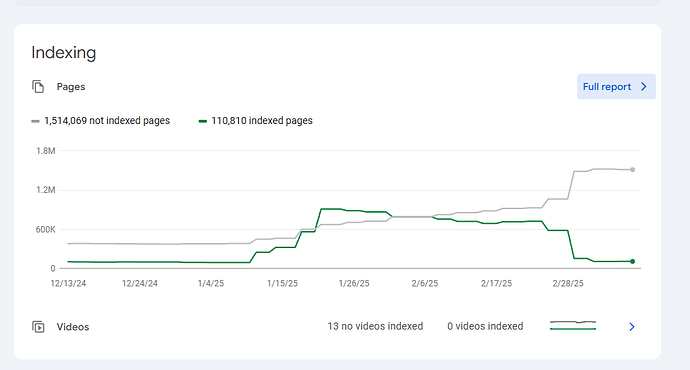
Task: Click the 1/15/25 axis date label
Action: click(282, 283)
